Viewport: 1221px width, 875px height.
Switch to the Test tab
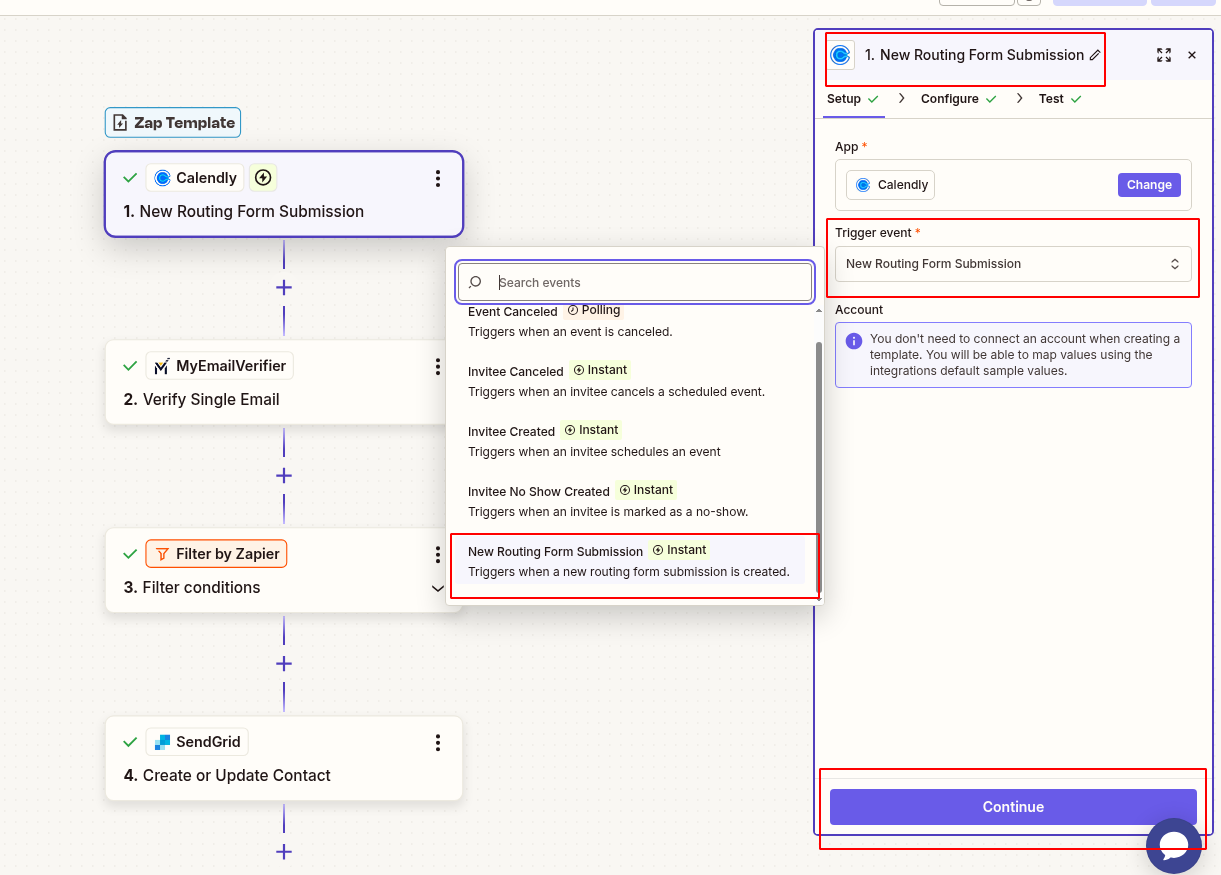[1051, 98]
